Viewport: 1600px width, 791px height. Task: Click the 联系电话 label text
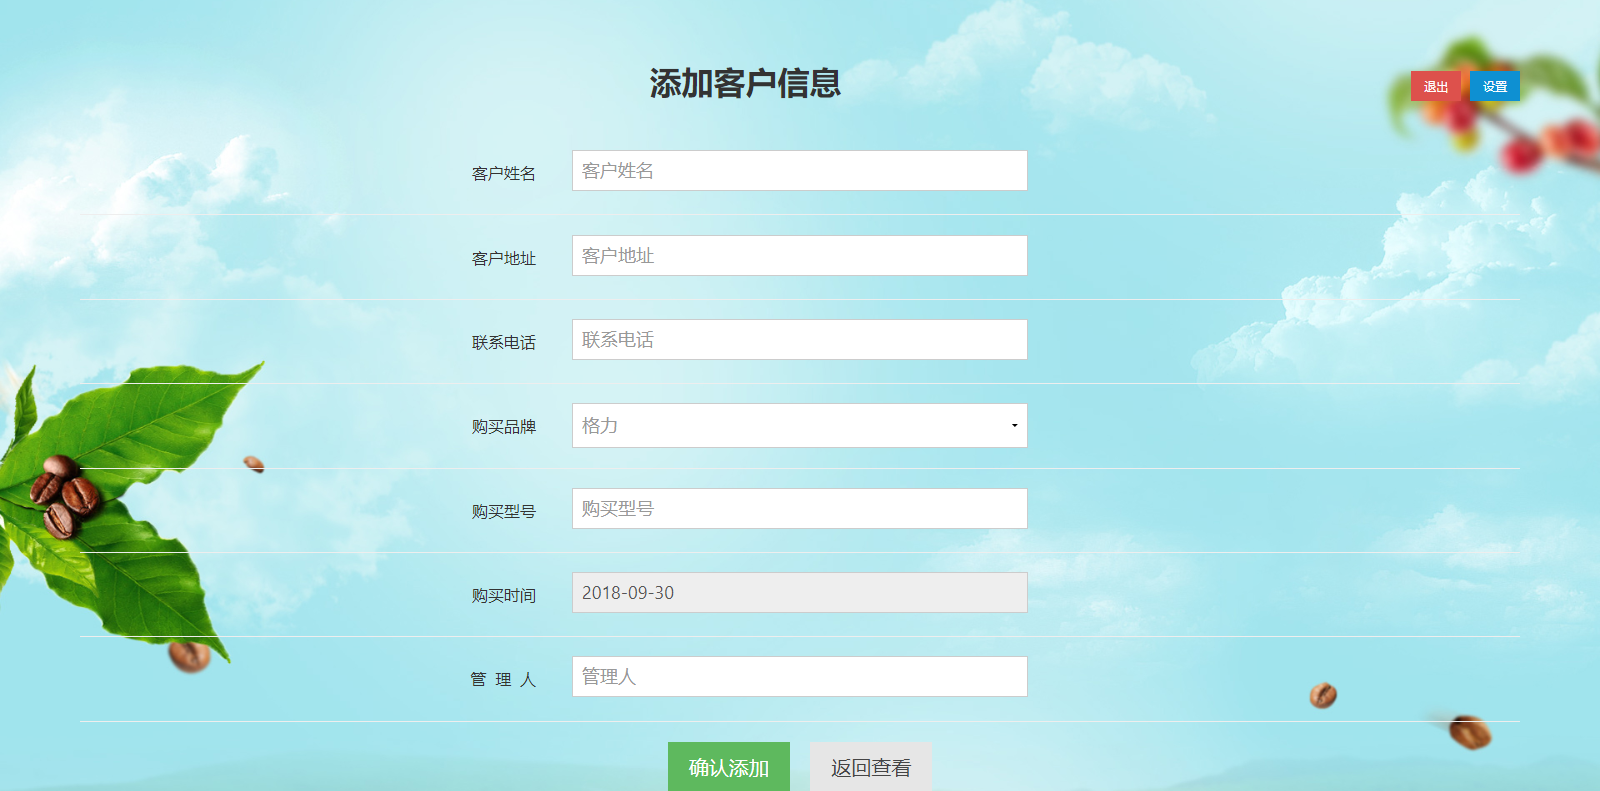pyautogui.click(x=504, y=343)
